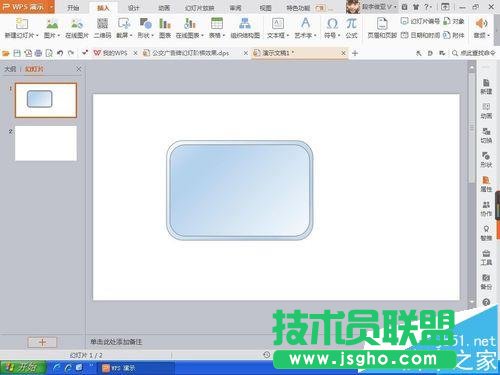Image resolution: width=500 pixels, height=375 pixels.
Task: Open the 属性 properties panel in sidebar
Action: [486, 184]
